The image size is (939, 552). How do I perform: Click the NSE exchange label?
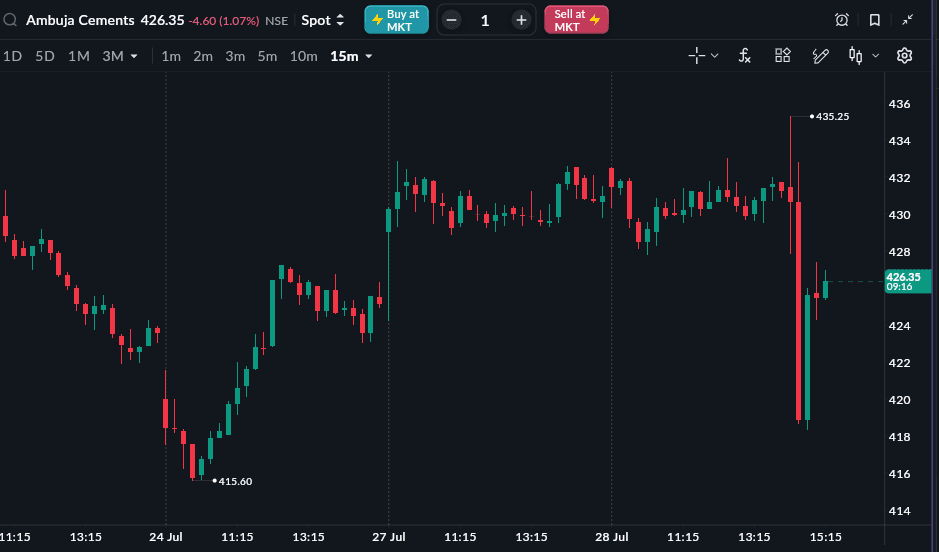277,21
